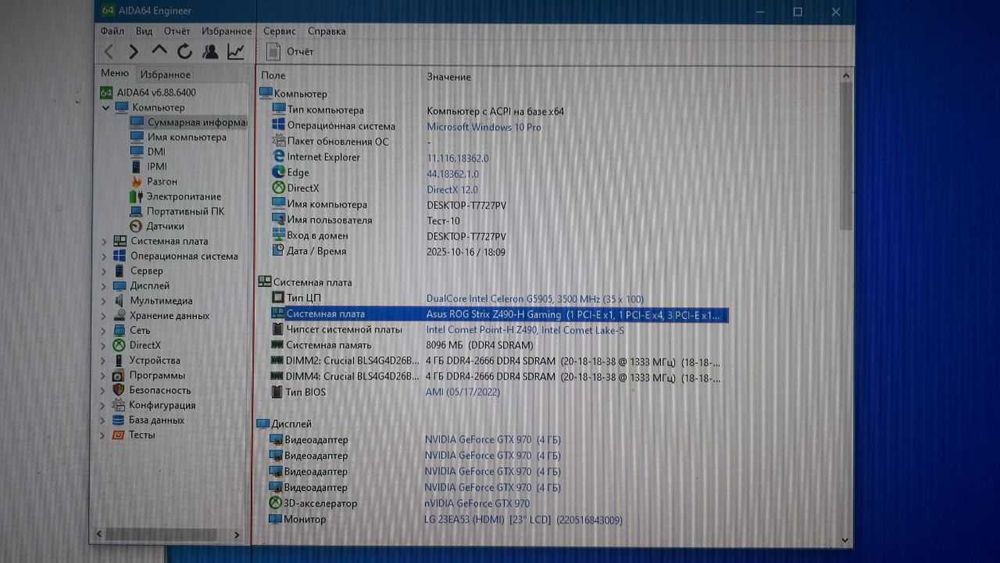Collapse the Компьютер tree node
The image size is (1000, 563).
coord(106,108)
